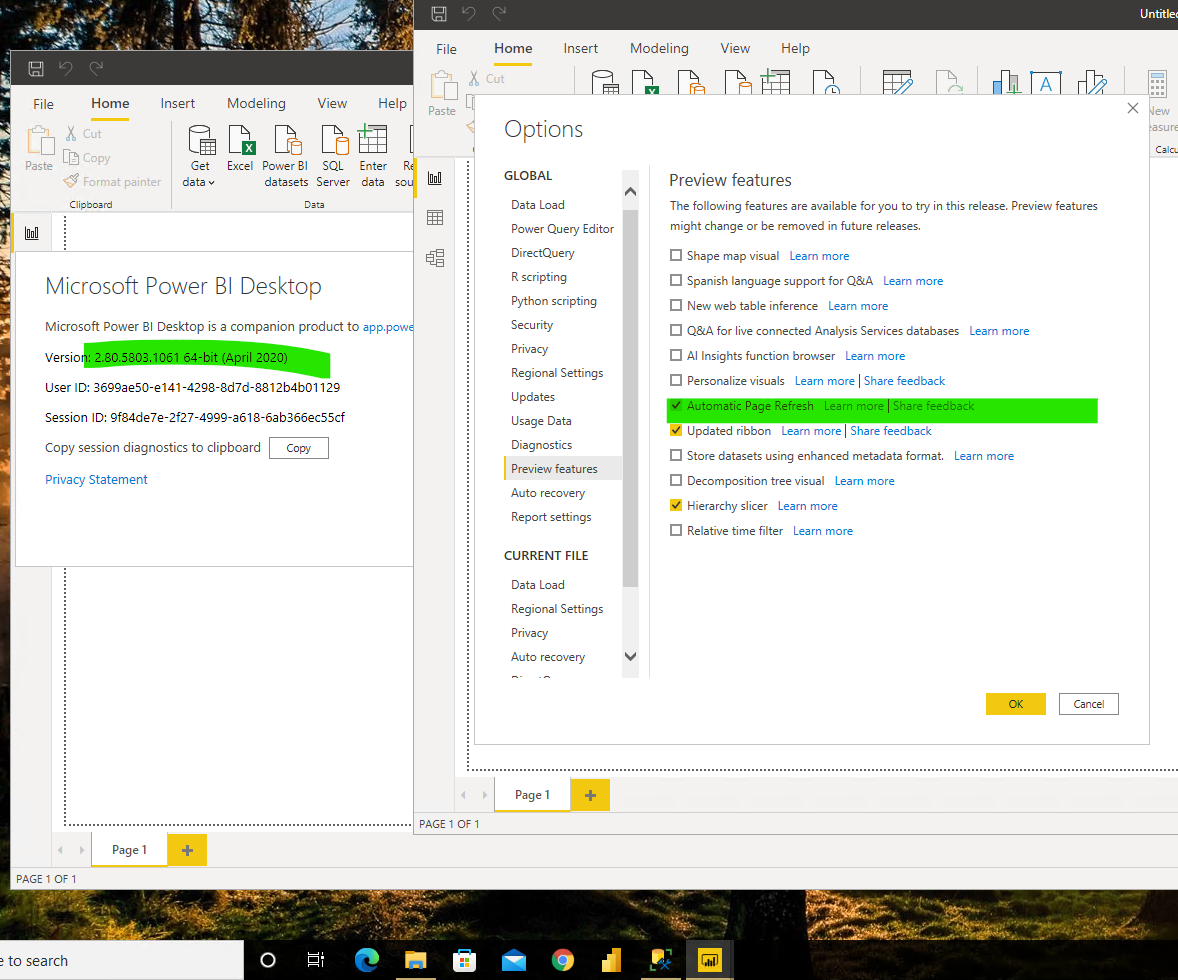Screen dimensions: 1178x980
Task: Click Windows taskbar search box
Action: click(x=122, y=960)
